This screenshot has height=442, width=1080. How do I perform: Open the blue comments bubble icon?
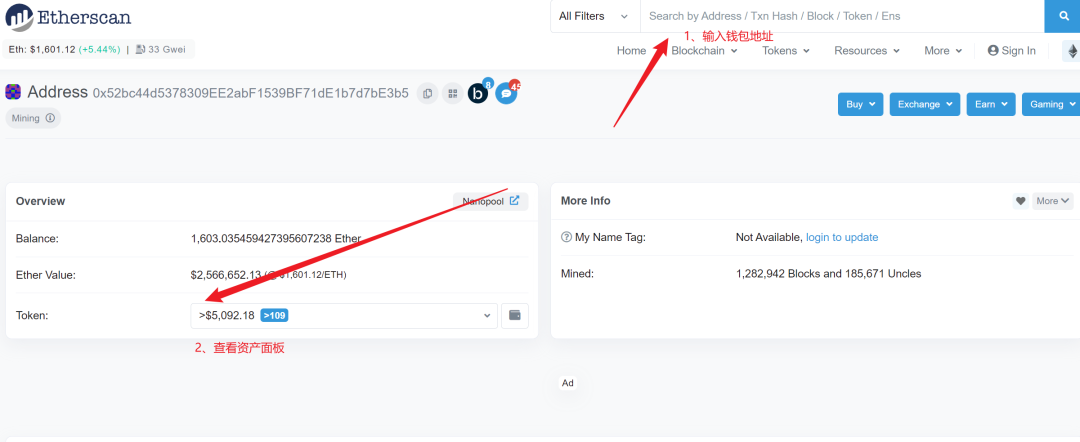[506, 92]
